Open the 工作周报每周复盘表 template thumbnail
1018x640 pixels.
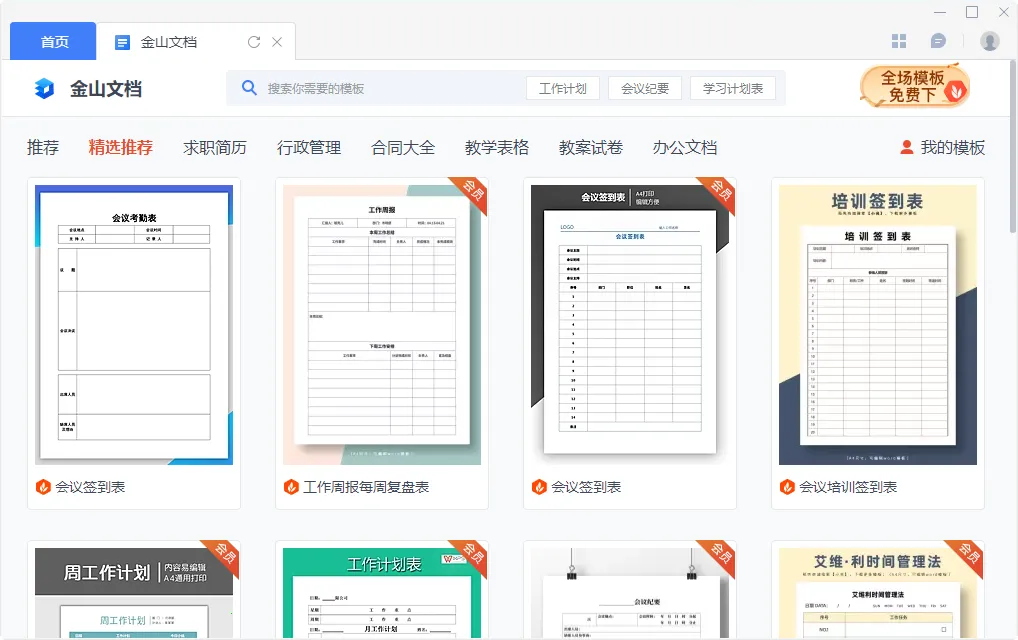coord(381,324)
